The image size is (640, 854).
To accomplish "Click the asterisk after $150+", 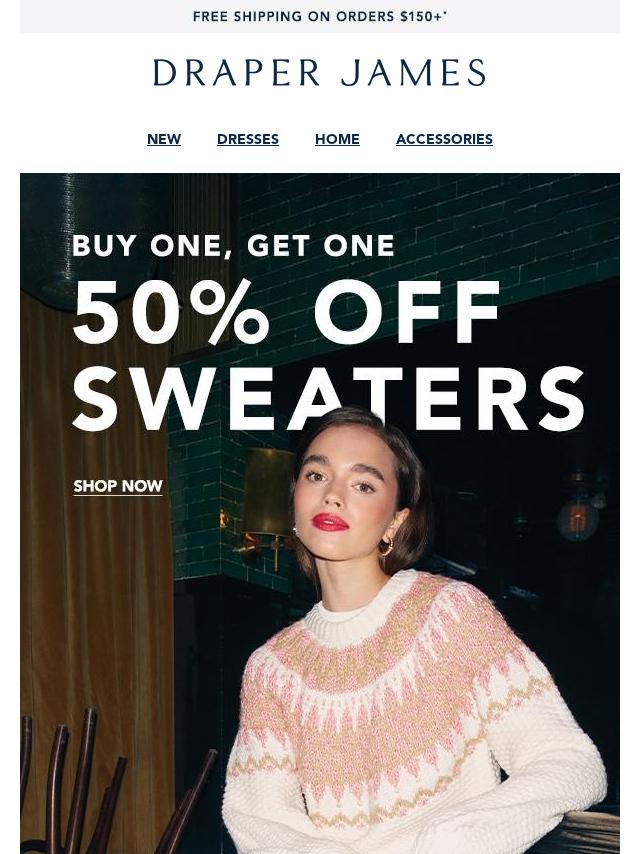I will click(446, 13).
